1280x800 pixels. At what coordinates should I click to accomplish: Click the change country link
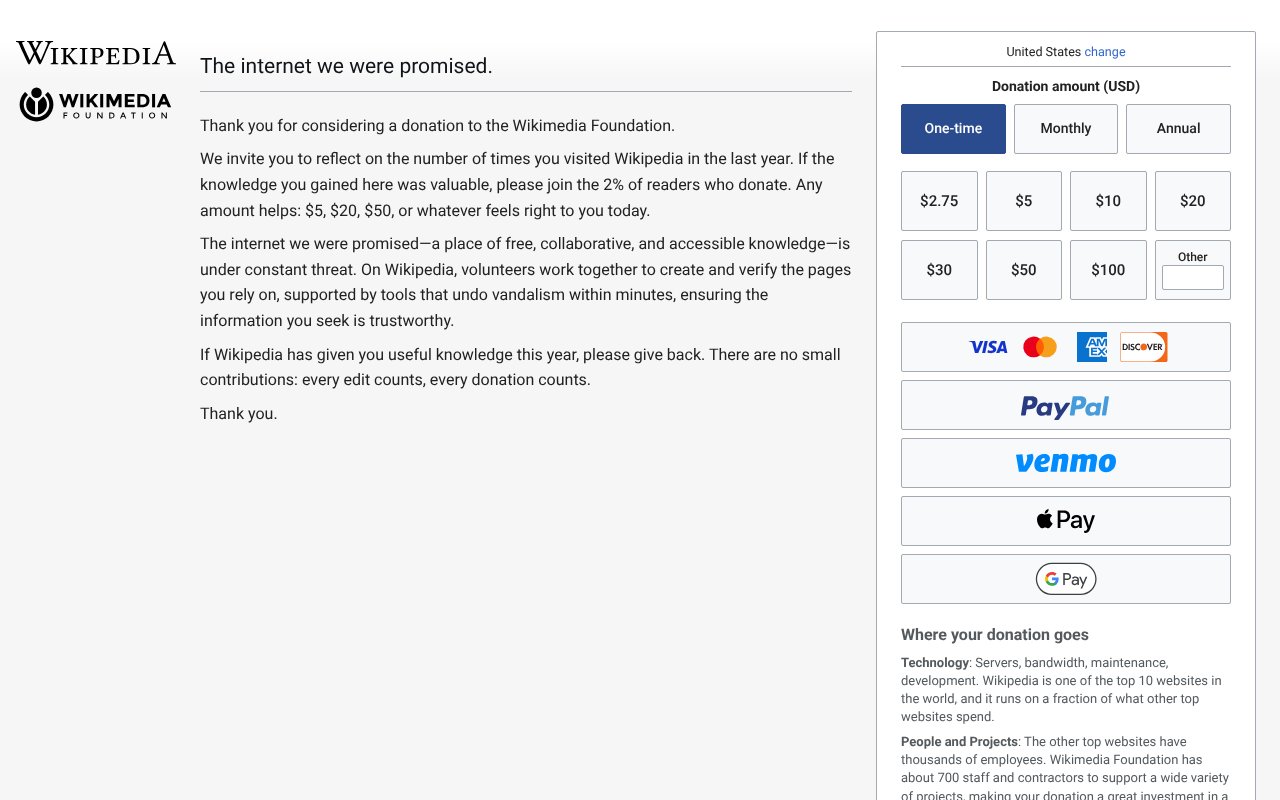pyautogui.click(x=1105, y=52)
